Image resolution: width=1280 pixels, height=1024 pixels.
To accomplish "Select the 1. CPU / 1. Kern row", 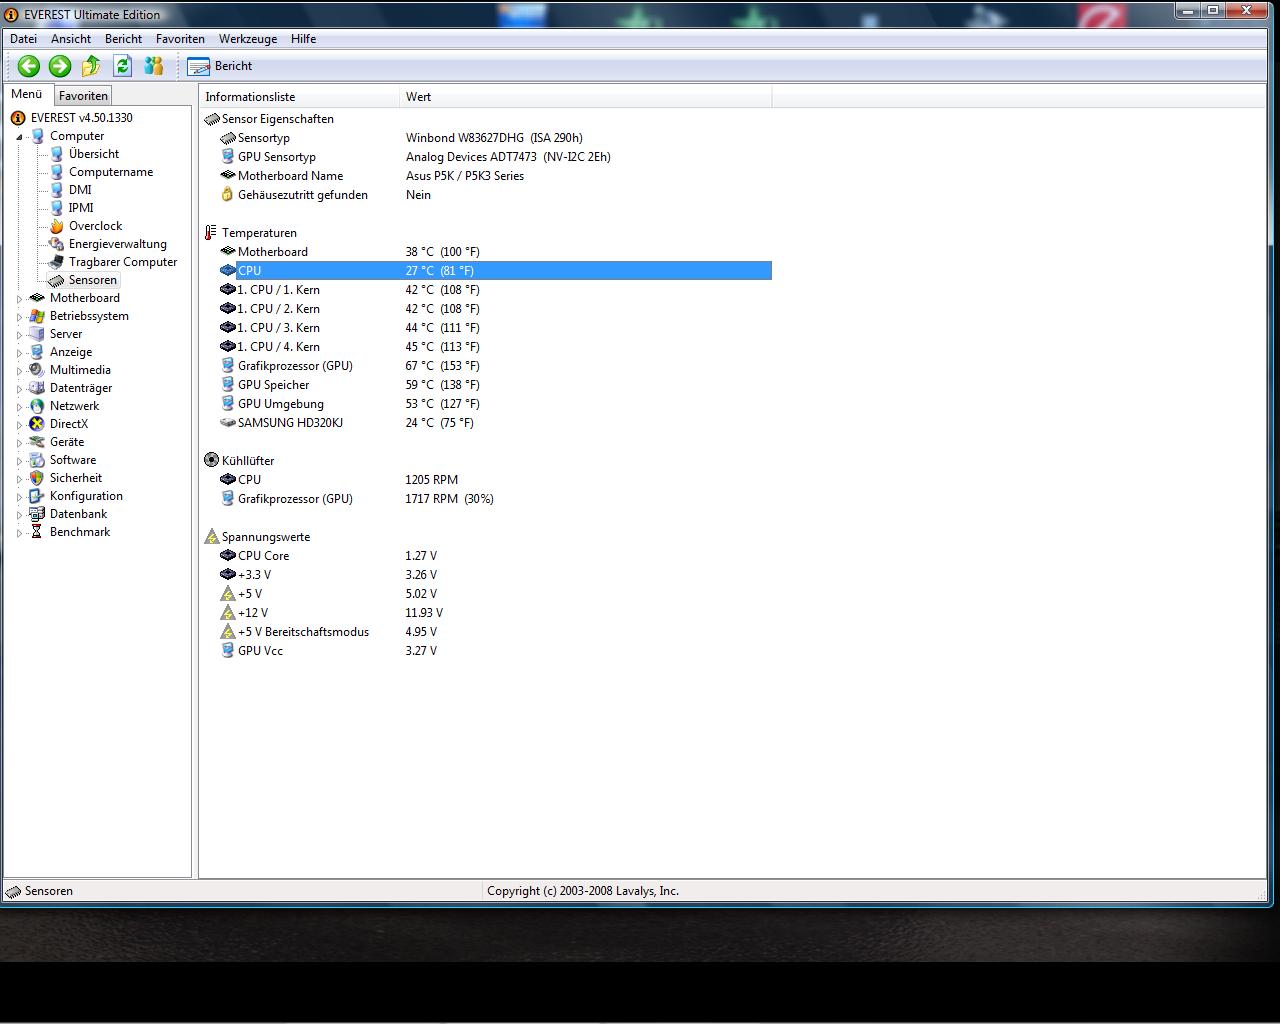I will [495, 290].
